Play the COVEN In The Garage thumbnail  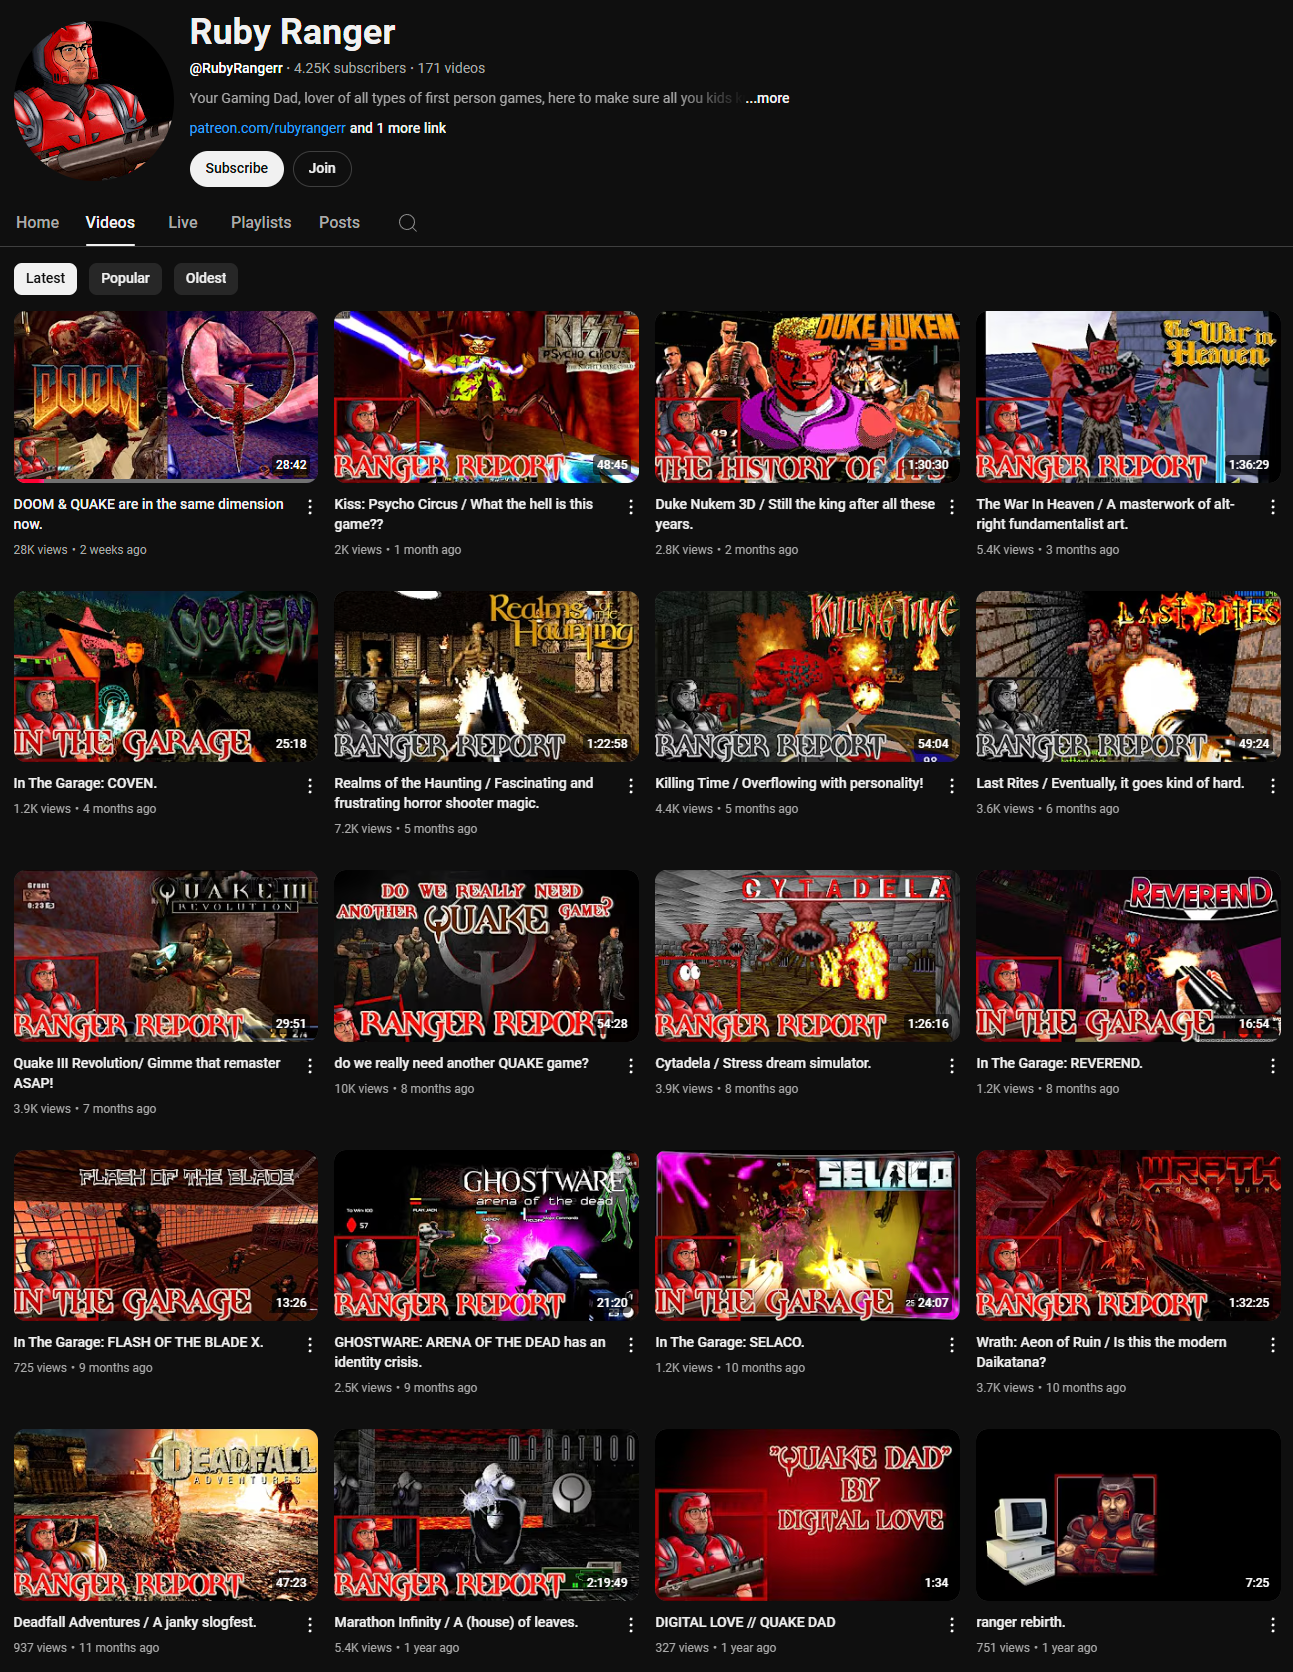click(165, 676)
